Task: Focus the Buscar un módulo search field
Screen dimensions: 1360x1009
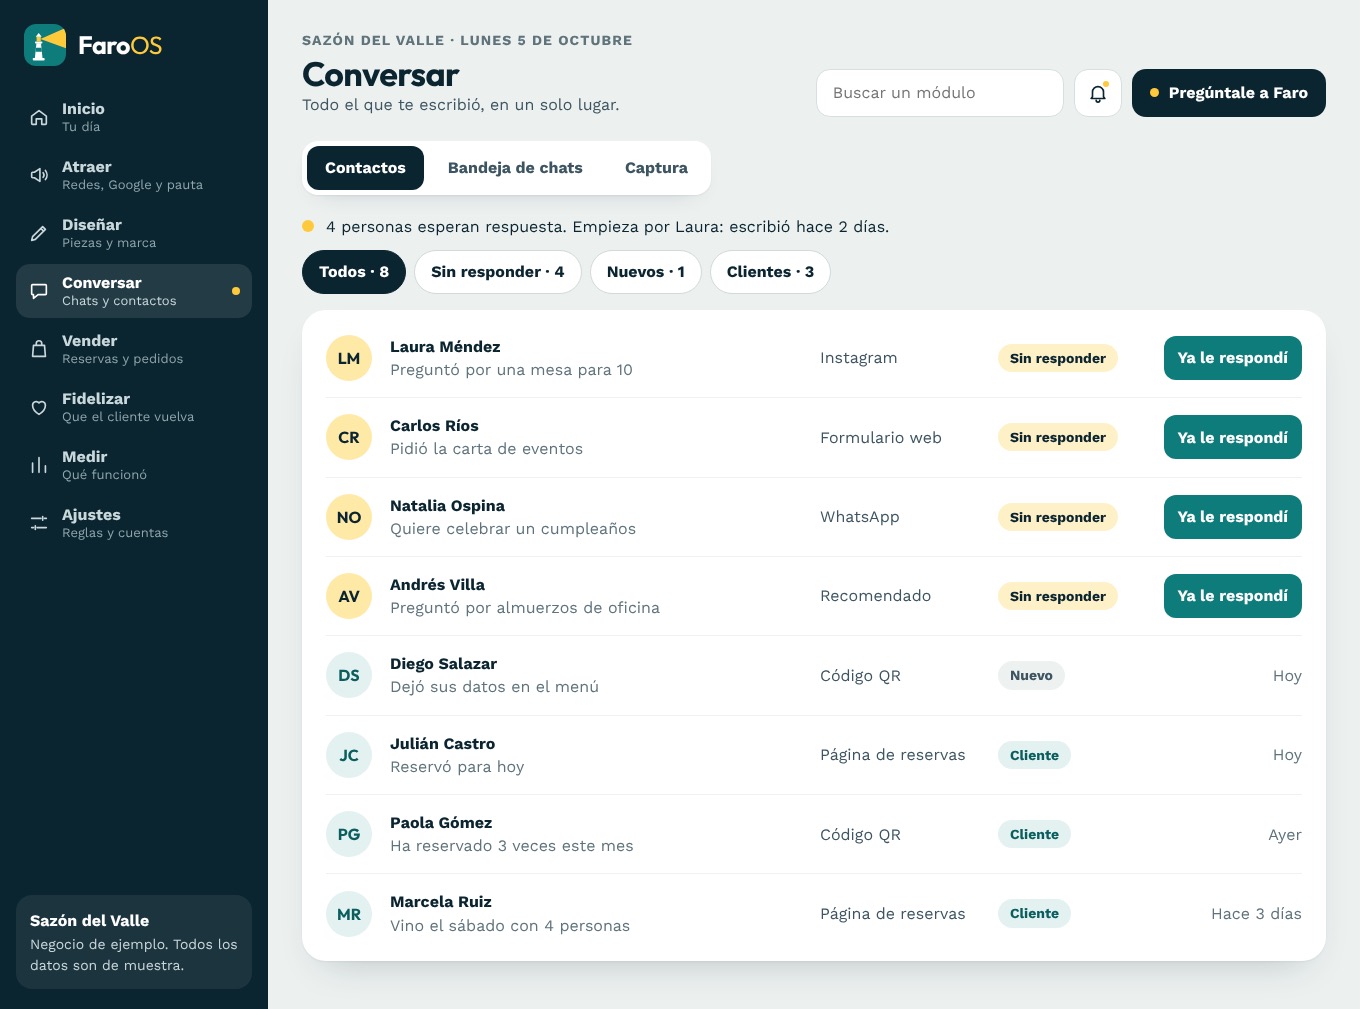Action: click(940, 93)
